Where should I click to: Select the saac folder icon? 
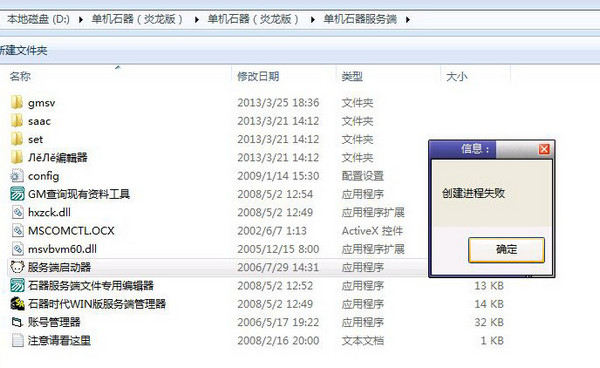point(17,121)
